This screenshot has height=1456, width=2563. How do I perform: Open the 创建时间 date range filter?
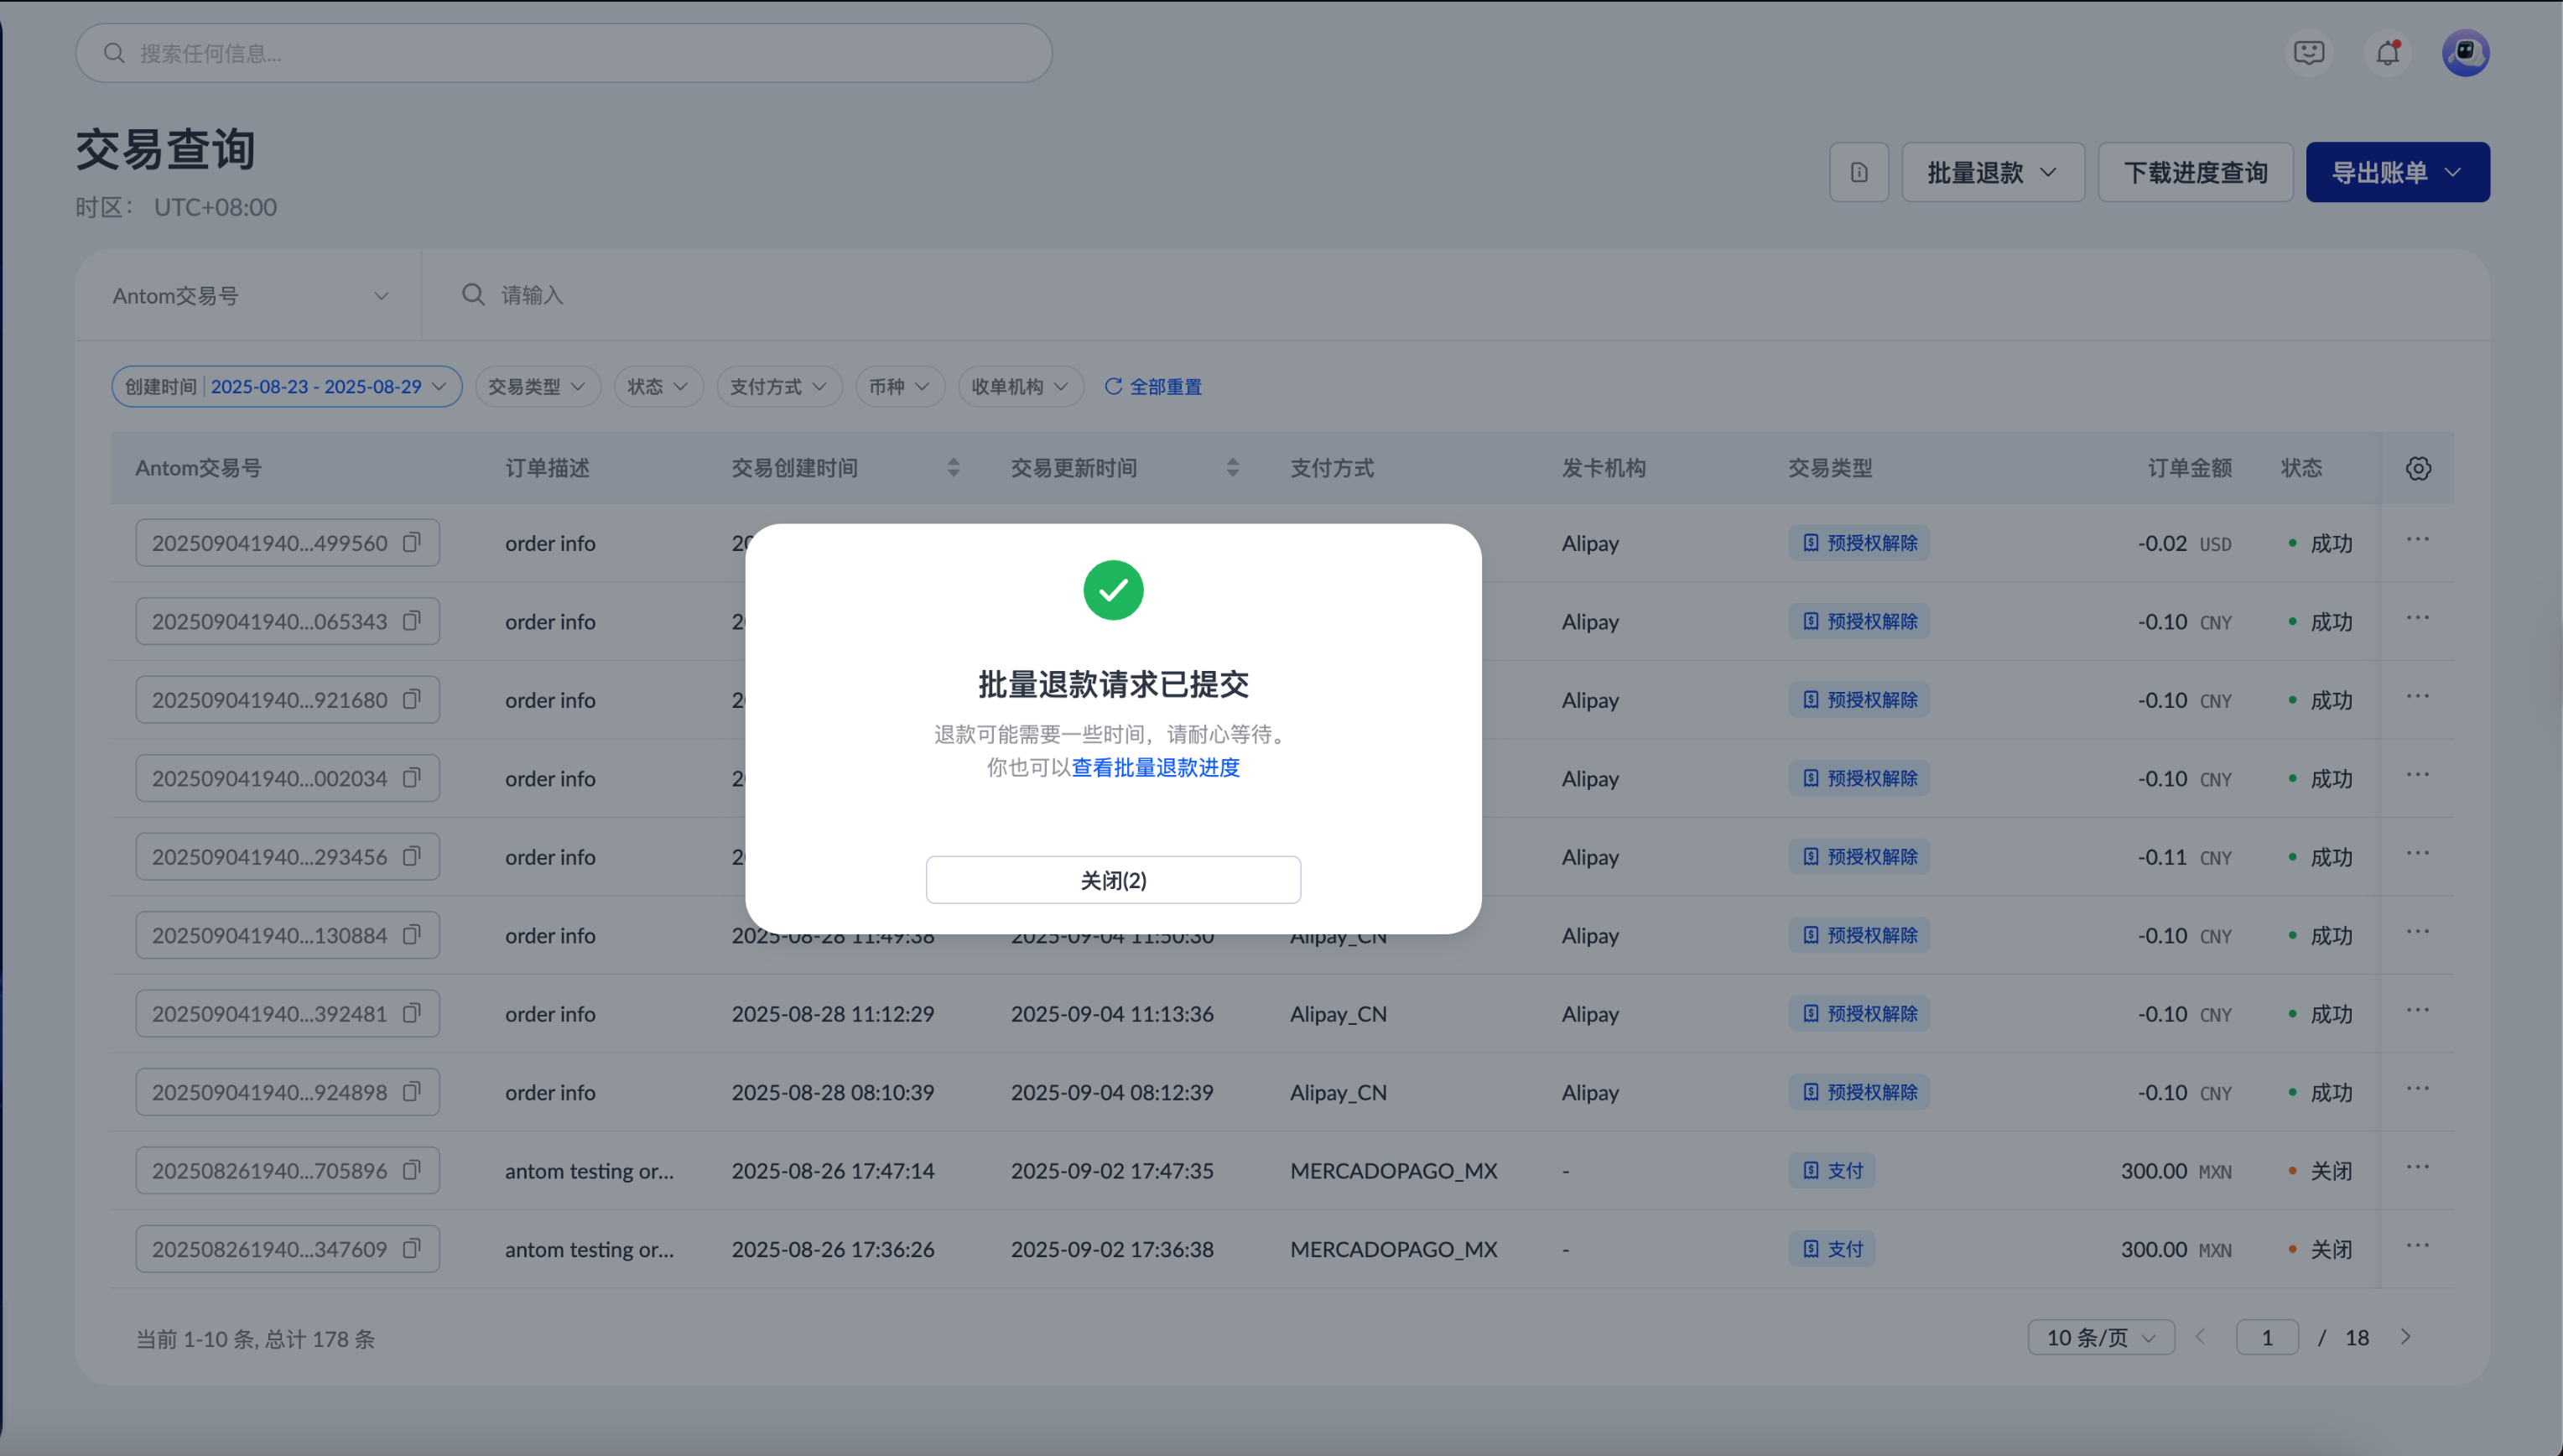[286, 387]
